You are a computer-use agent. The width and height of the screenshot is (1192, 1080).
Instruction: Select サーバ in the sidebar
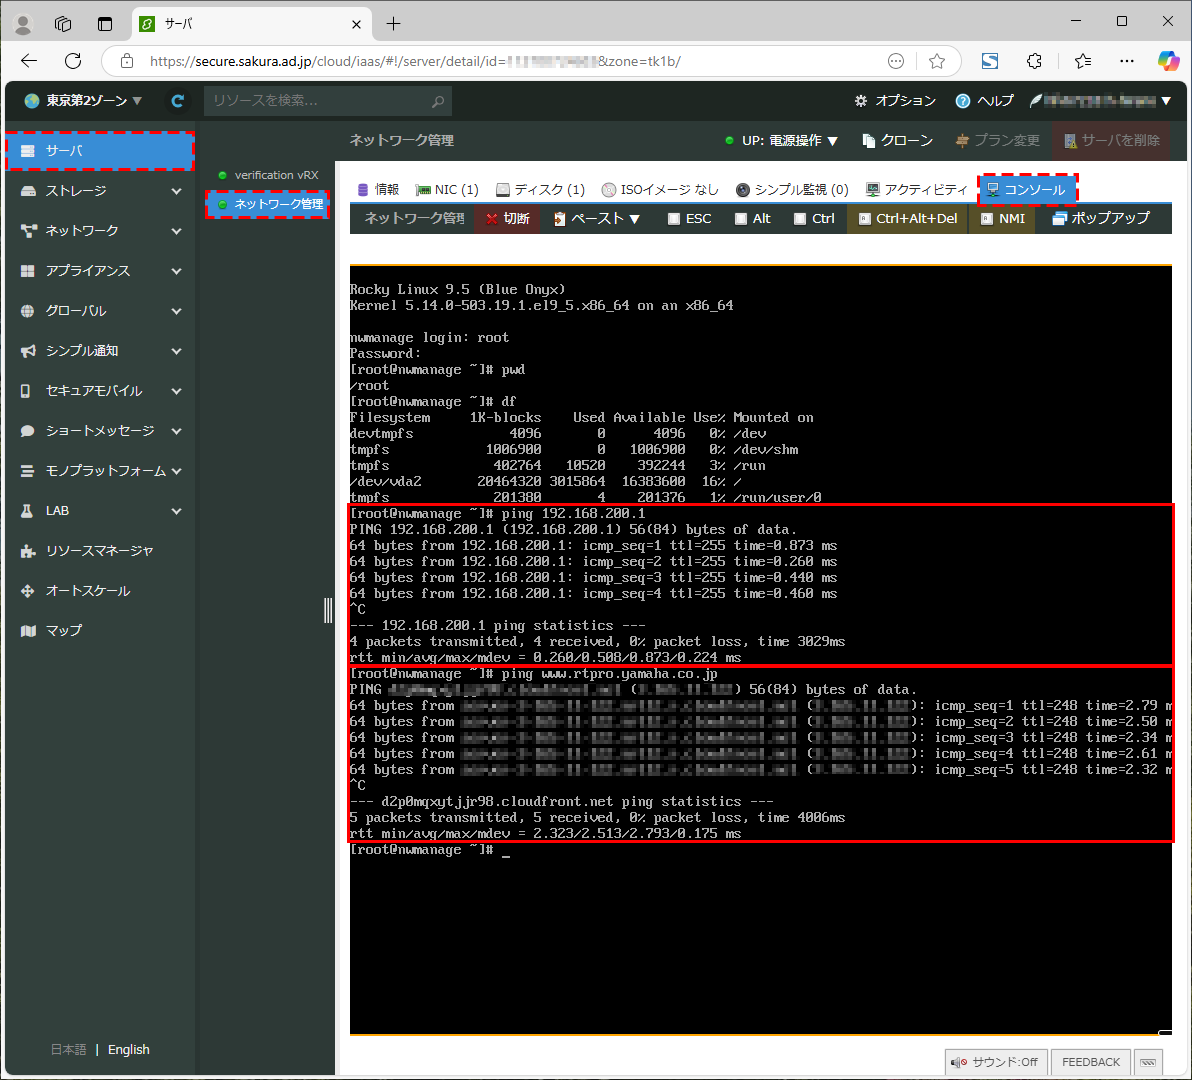coord(100,150)
